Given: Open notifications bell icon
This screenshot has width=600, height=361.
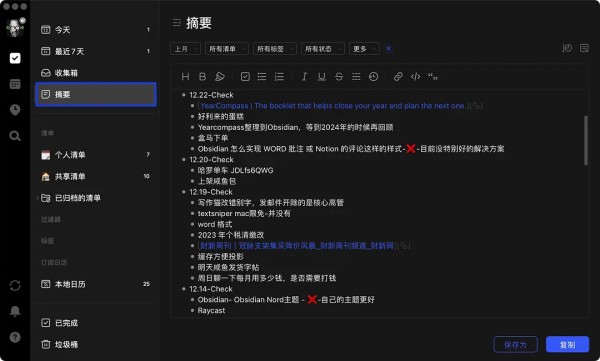Looking at the screenshot, I should pos(15,311).
